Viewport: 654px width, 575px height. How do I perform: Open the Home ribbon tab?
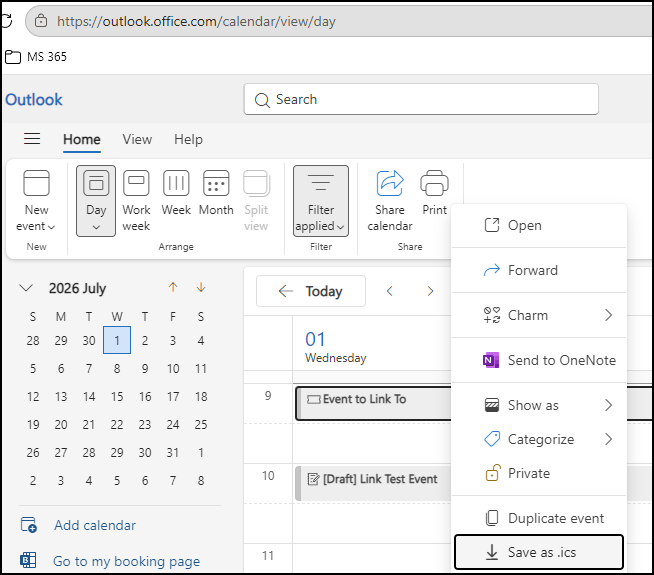[82, 139]
